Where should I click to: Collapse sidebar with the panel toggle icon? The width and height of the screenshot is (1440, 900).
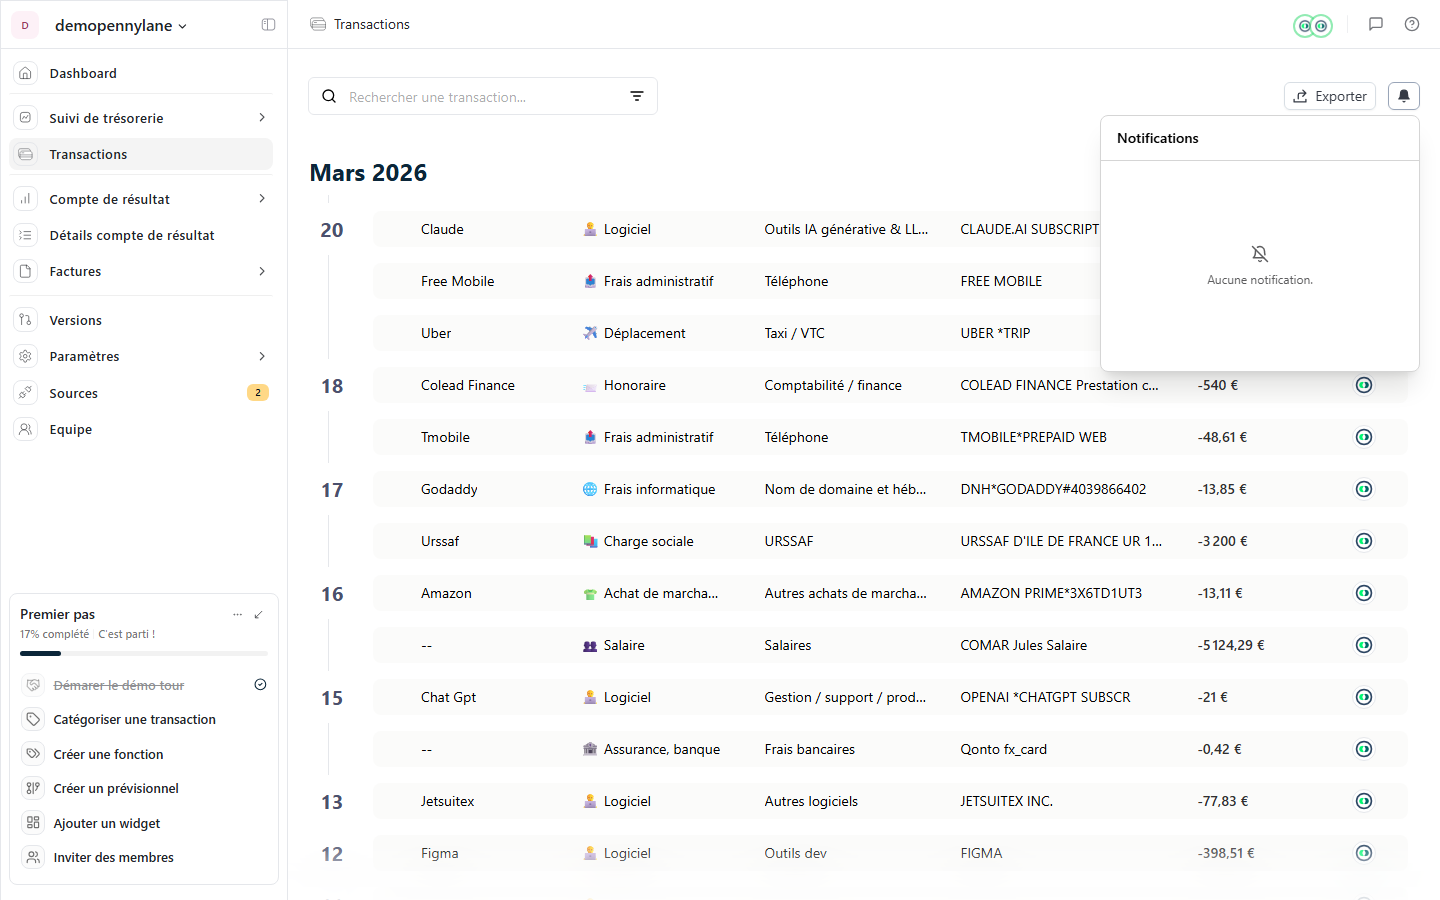(268, 25)
